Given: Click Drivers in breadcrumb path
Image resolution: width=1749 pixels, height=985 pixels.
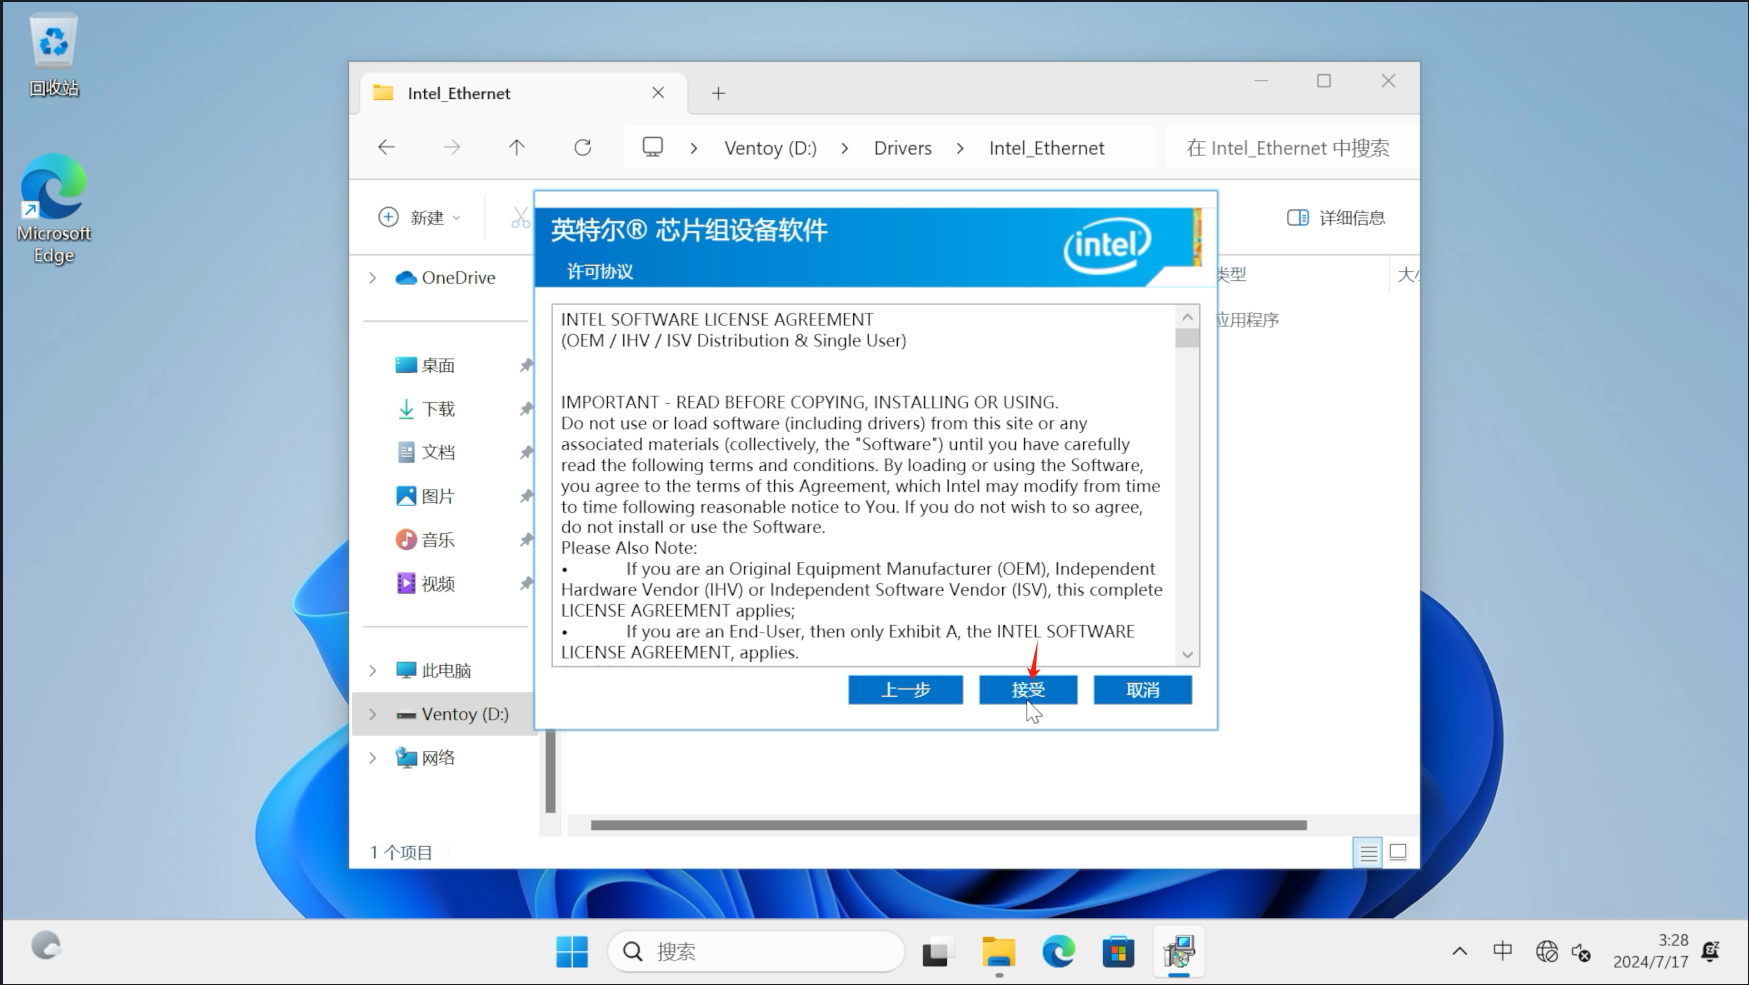Looking at the screenshot, I should click(x=903, y=148).
